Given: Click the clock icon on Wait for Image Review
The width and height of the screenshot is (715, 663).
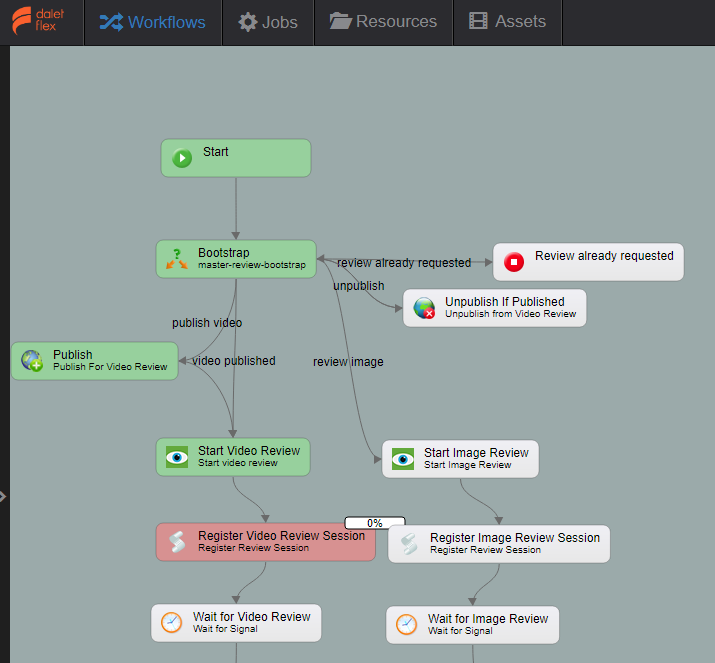Looking at the screenshot, I should [407, 624].
